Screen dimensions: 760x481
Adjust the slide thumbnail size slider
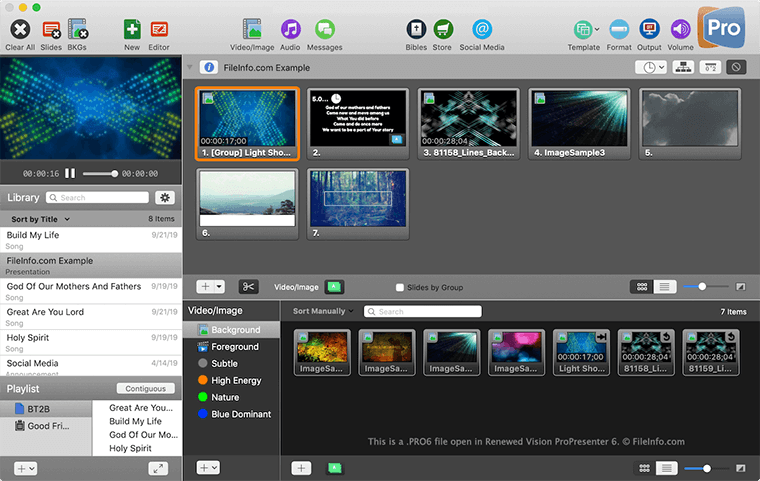pos(702,287)
